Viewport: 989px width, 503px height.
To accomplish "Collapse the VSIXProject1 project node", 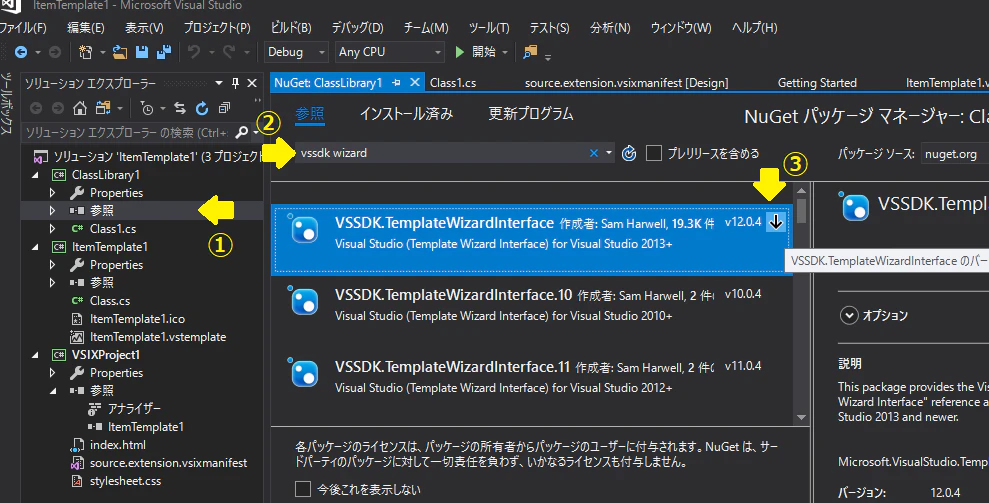I will [x=35, y=355].
